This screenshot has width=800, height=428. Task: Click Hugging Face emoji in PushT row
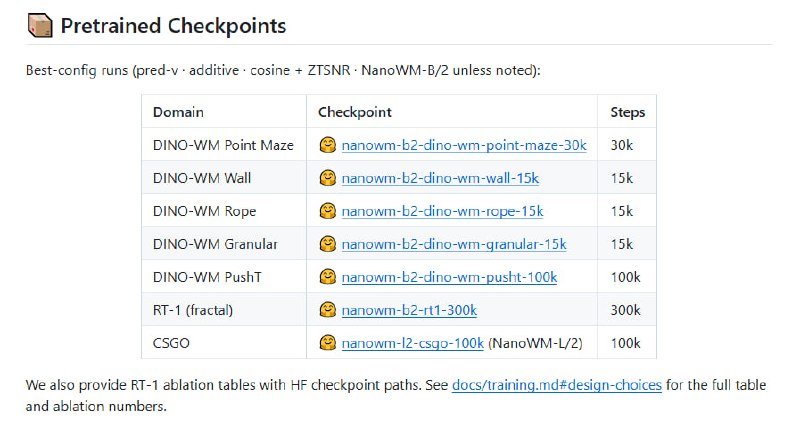coord(328,277)
